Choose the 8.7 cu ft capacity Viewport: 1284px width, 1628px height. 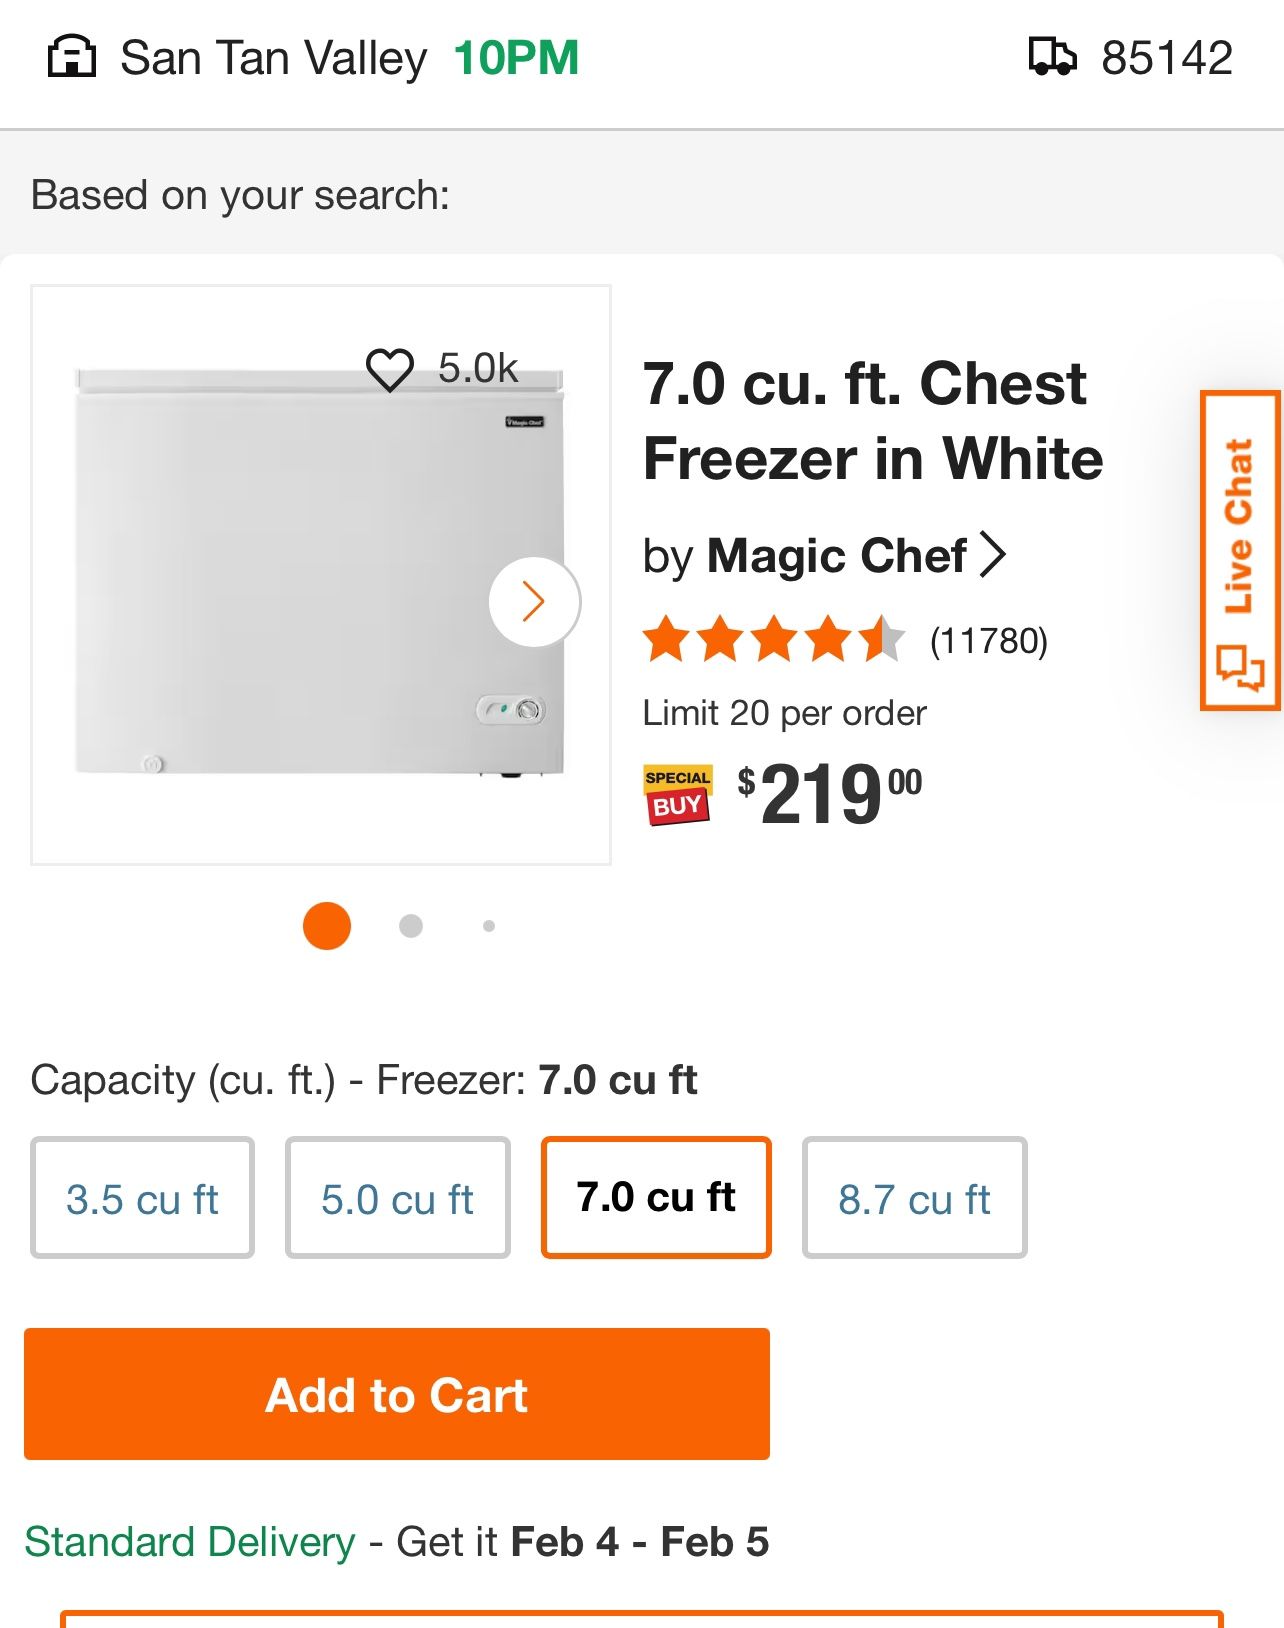(x=914, y=1198)
